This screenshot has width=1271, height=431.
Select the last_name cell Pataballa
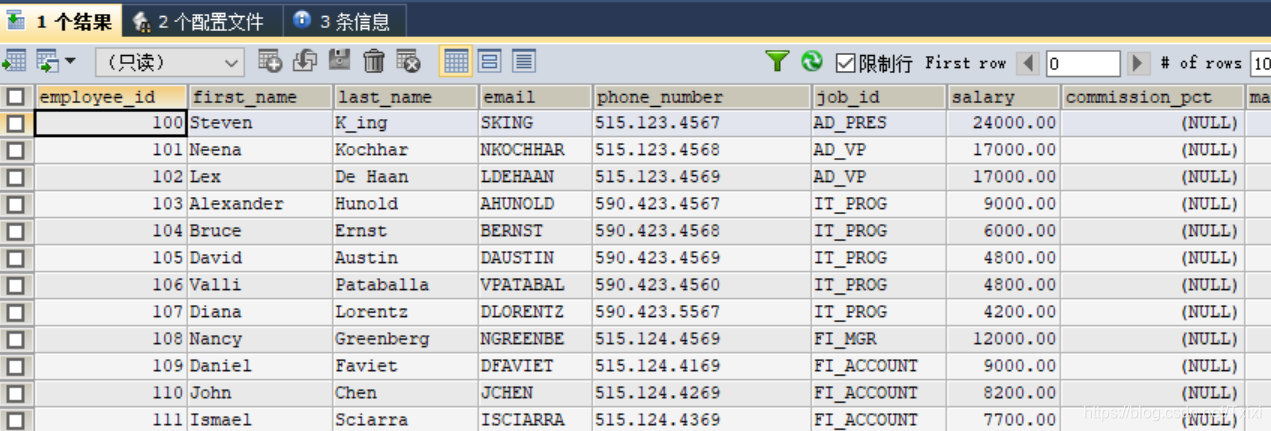(405, 285)
